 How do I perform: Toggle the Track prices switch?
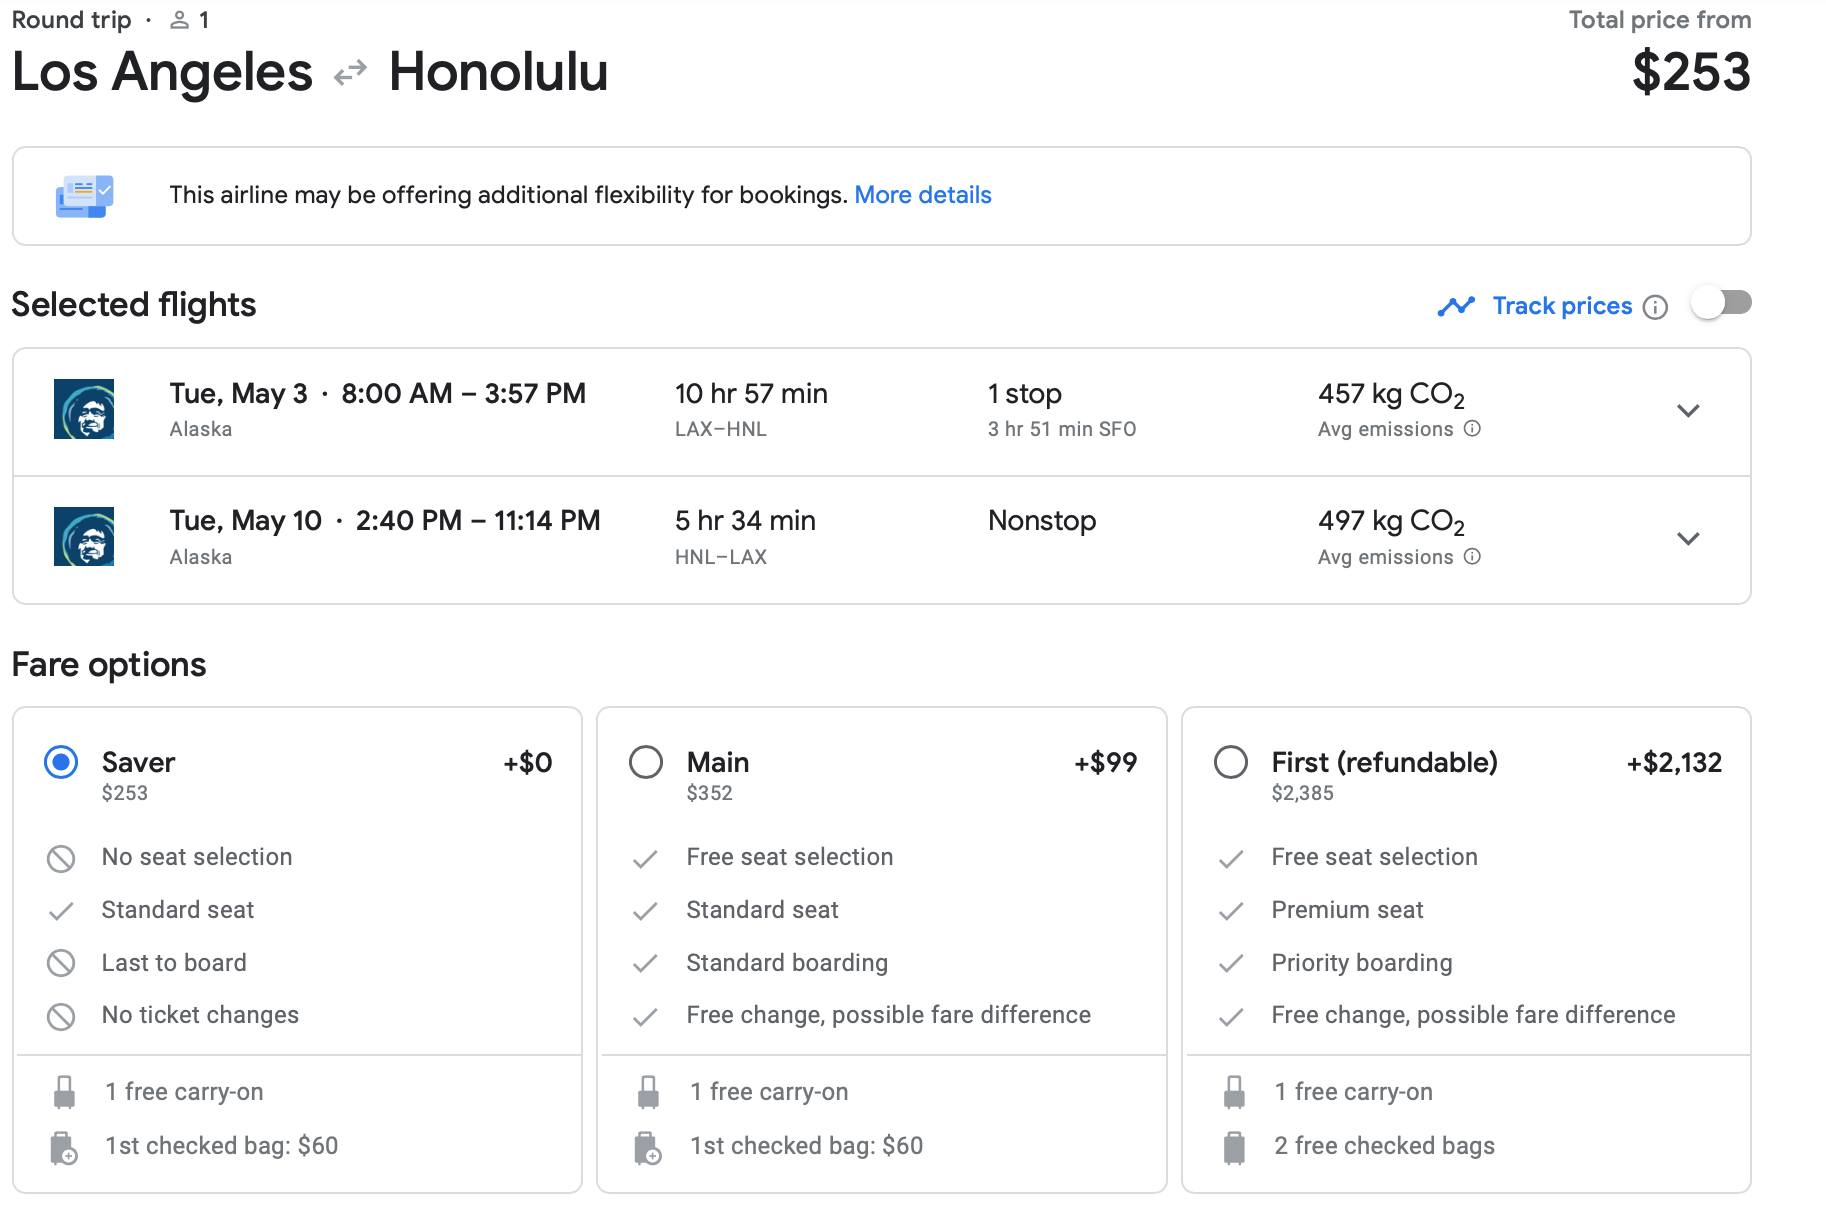pos(1721,303)
